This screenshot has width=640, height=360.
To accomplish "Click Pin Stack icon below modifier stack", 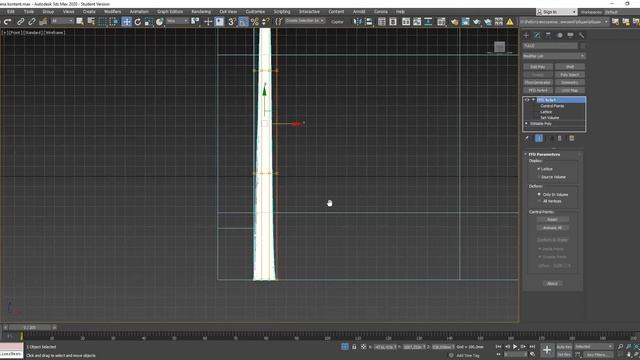I will click(x=527, y=138).
